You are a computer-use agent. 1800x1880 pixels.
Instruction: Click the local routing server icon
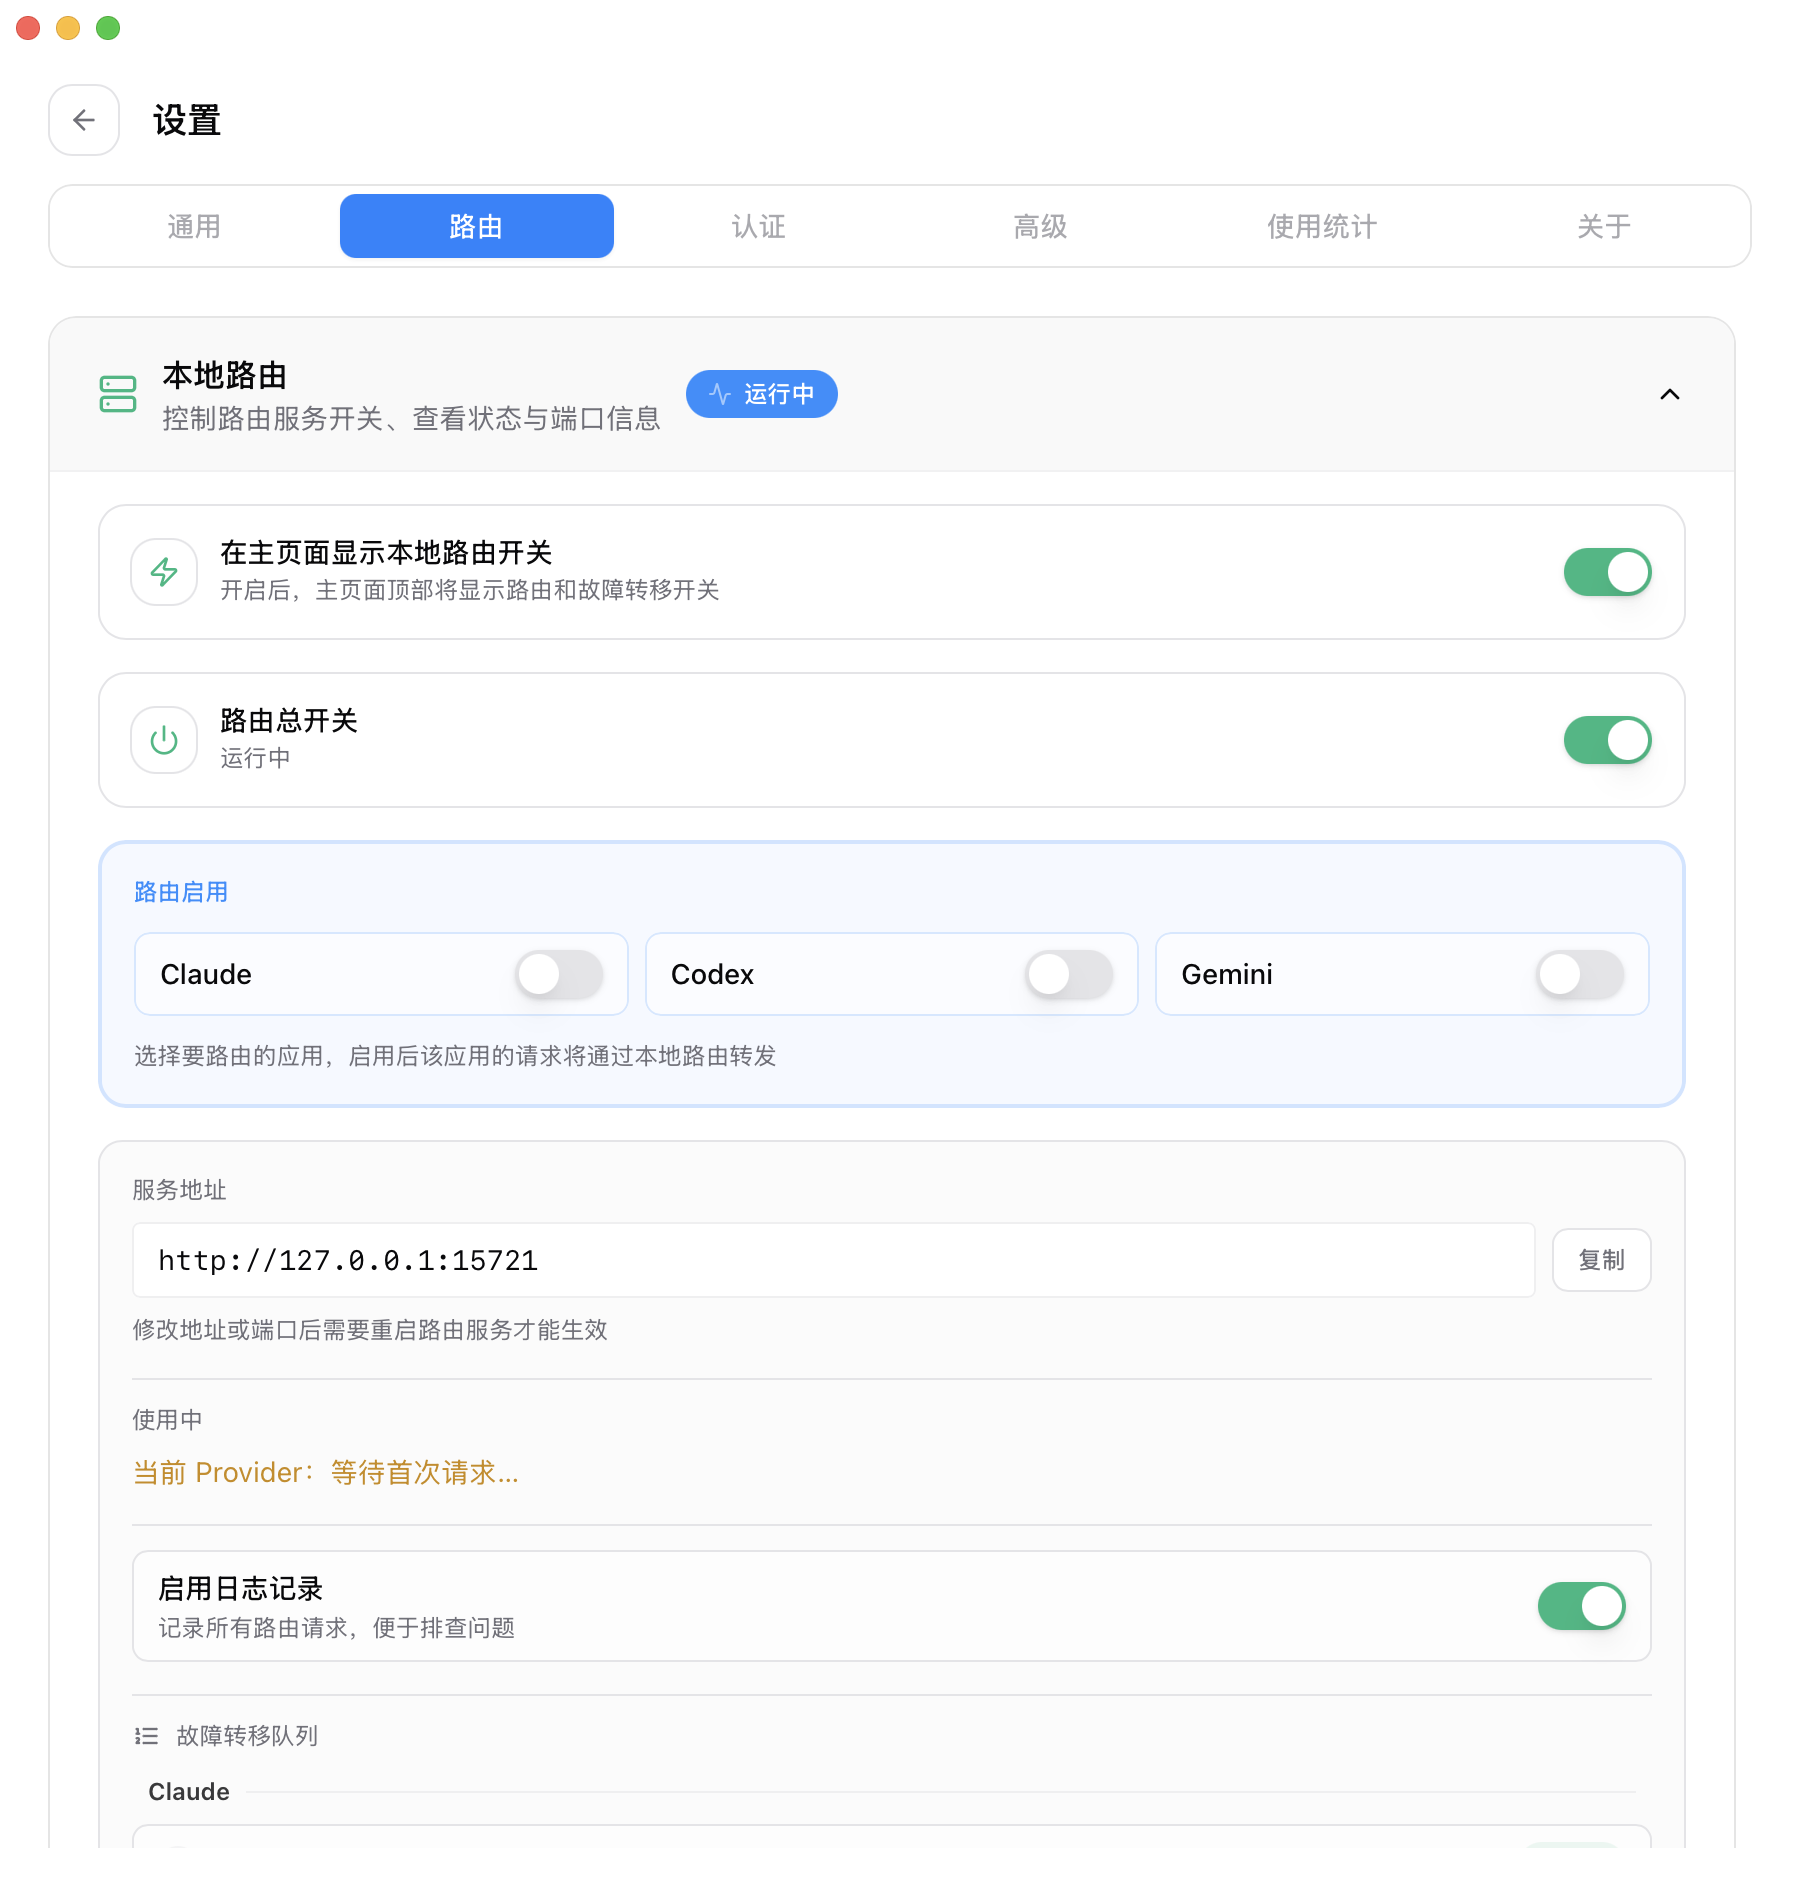tap(118, 394)
